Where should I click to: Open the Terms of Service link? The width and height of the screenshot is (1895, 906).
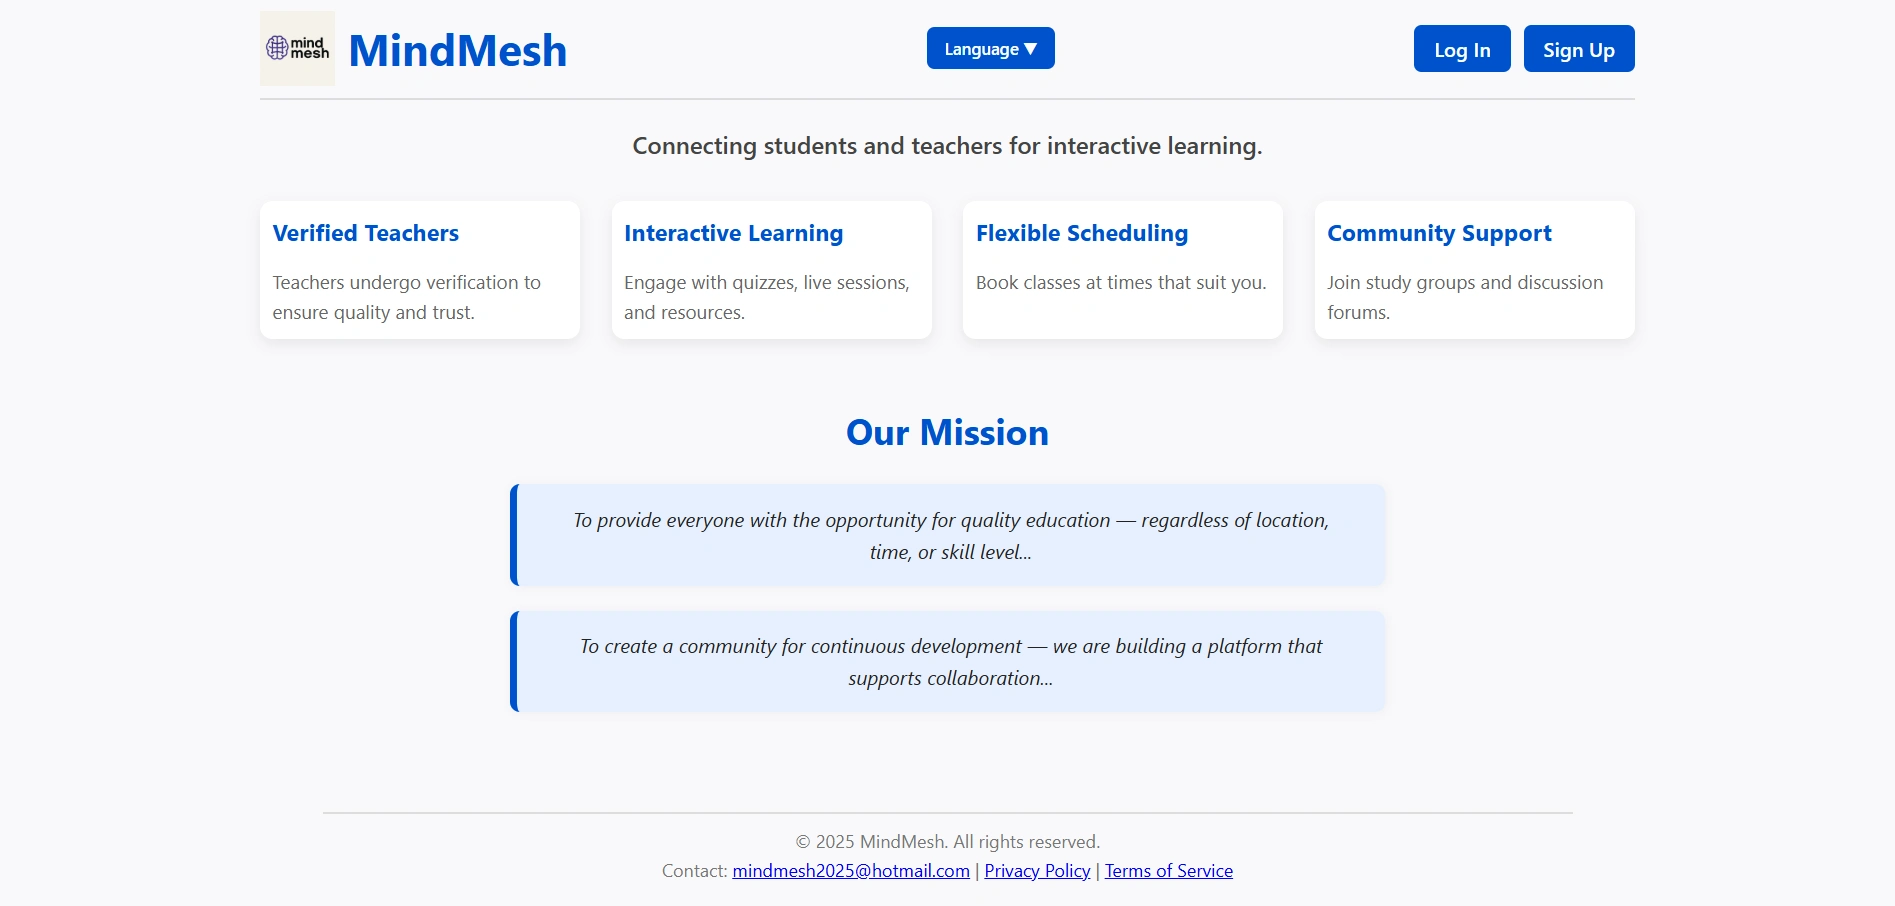1169,871
